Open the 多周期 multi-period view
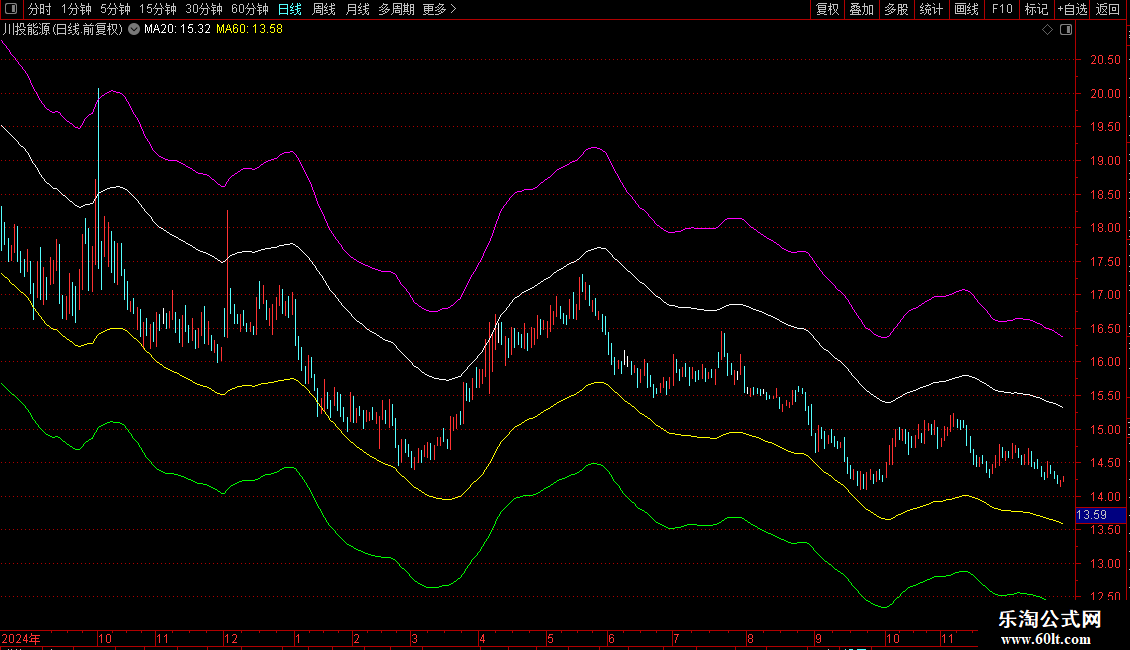Viewport: 1130px width, 650px height. (x=396, y=9)
